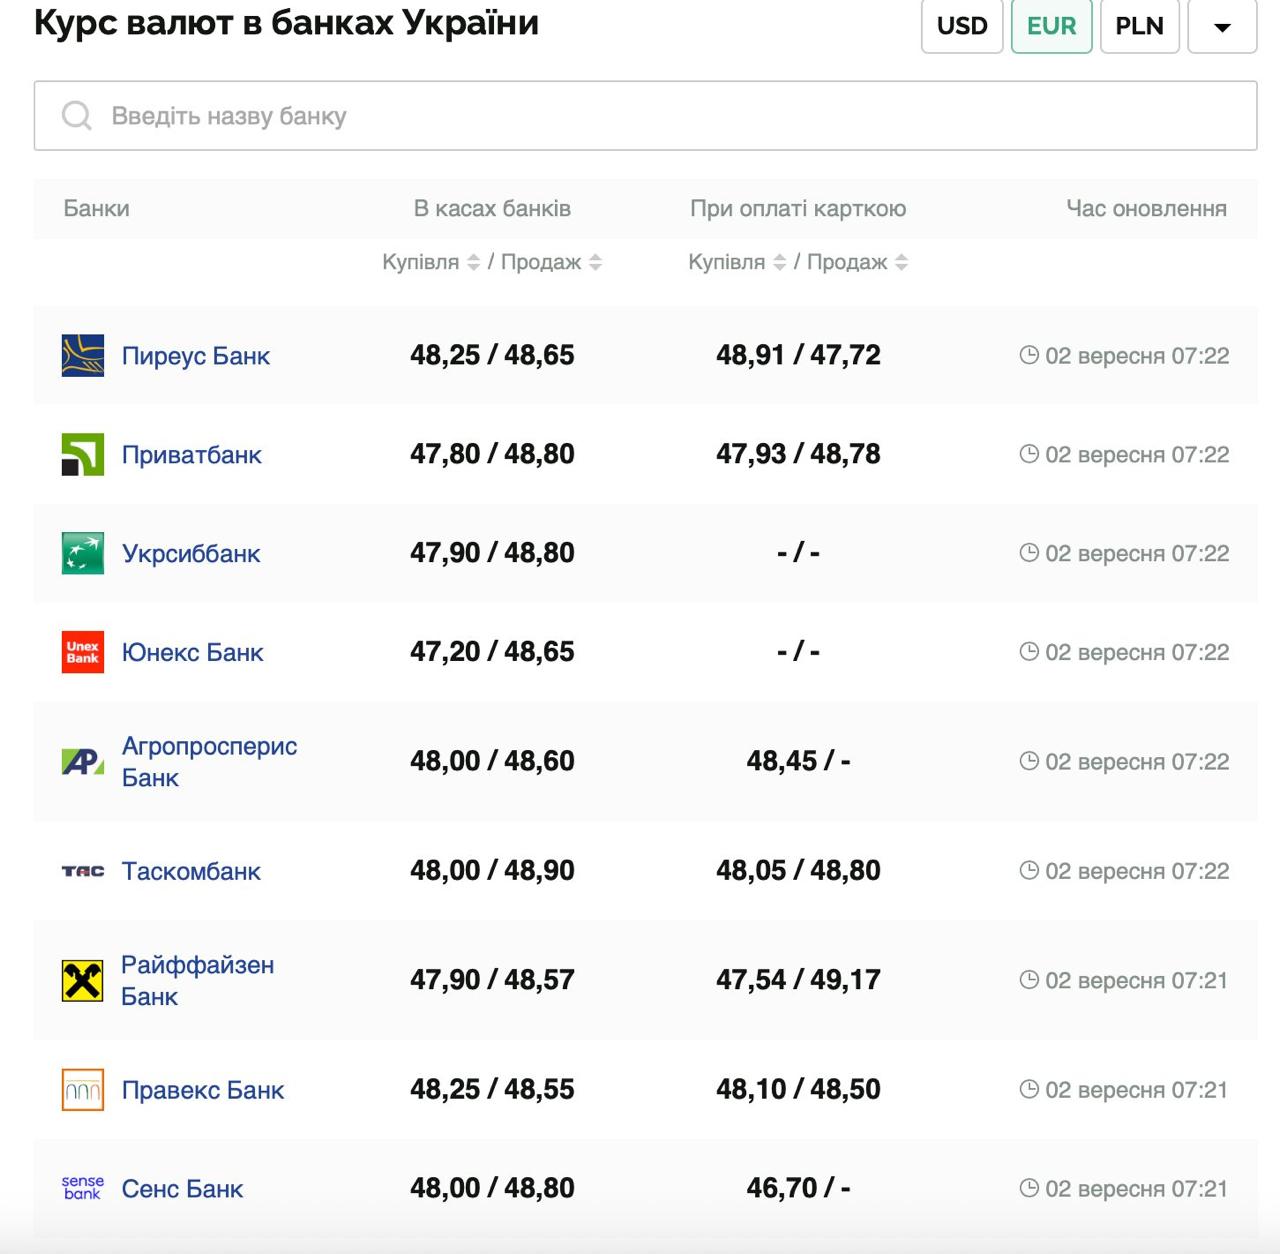Screen dimensions: 1280x1254
Task: Click the Ukrsibbank logo icon
Action: tap(83, 554)
